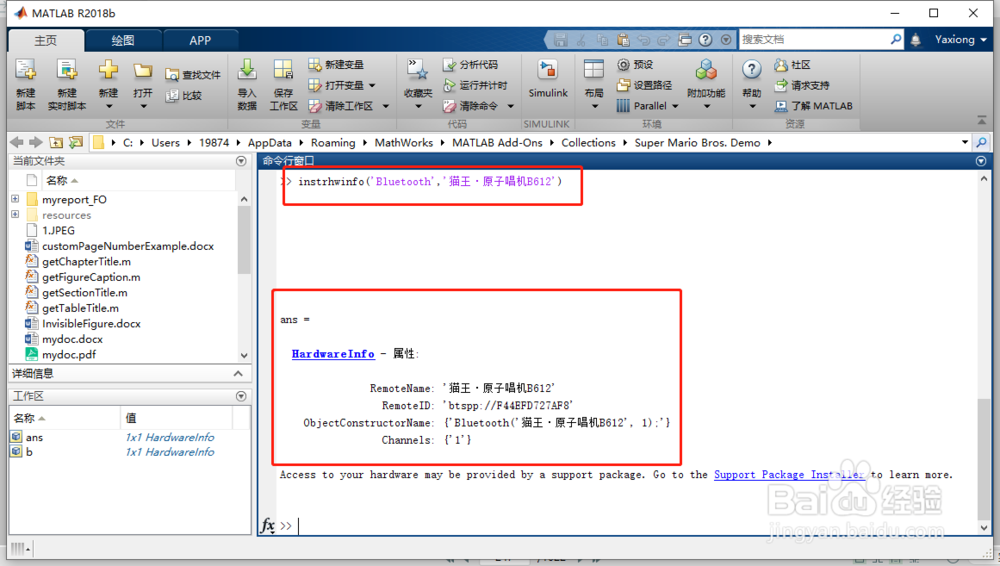Viewport: 1000px width, 566px height.
Task: Click the command window vertical scrollbar
Action: pyautogui.click(x=984, y=458)
